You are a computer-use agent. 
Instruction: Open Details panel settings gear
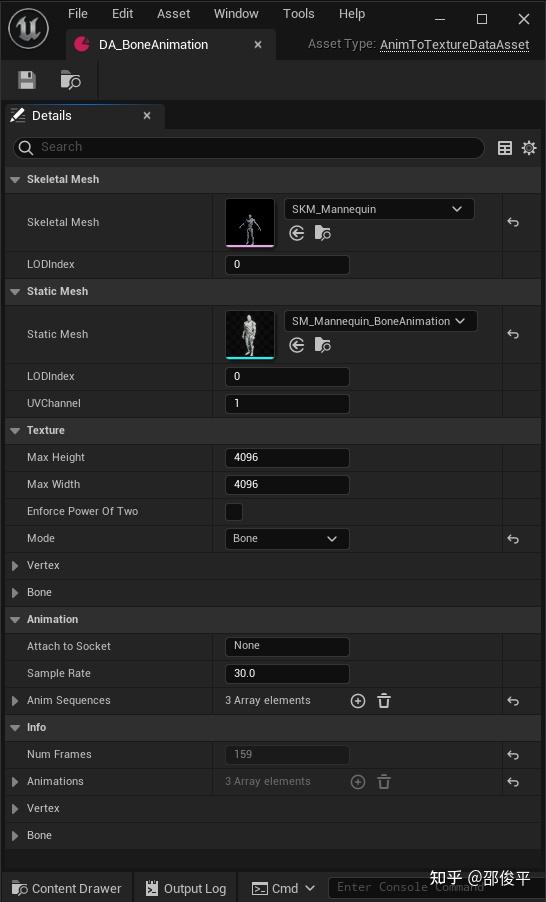529,148
